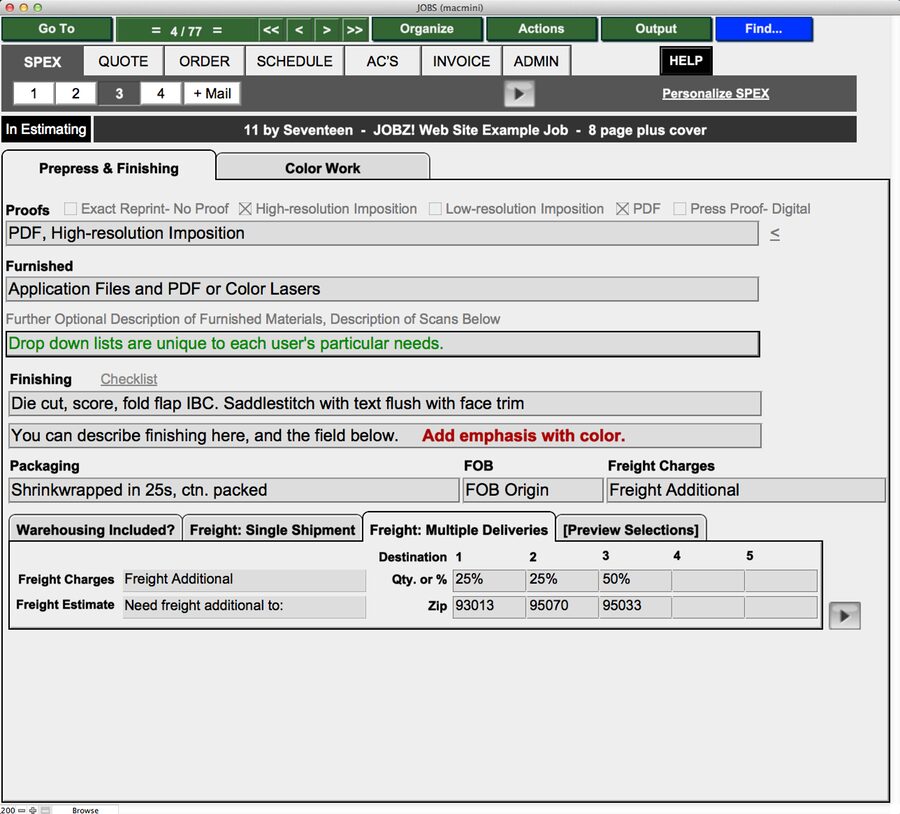
Task: Jump to the last record with the double-arrow icon
Action: (x=354, y=29)
